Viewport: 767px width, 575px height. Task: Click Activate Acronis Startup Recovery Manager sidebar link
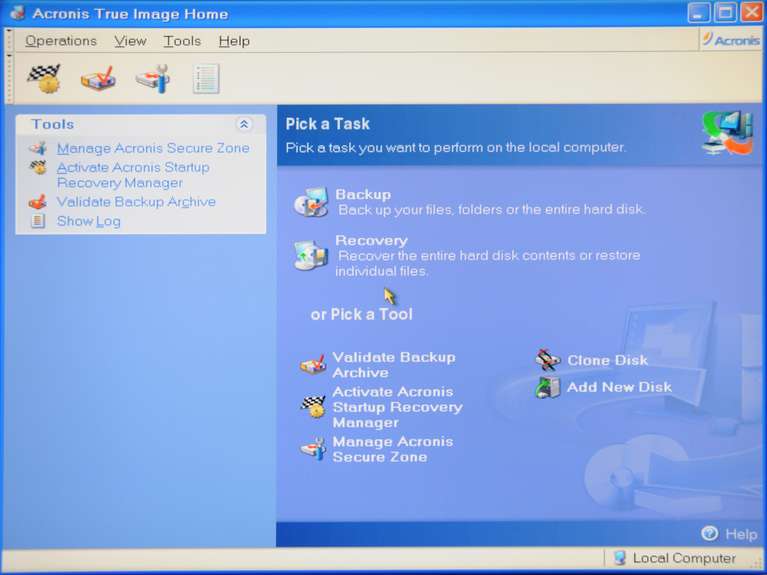click(x=133, y=175)
